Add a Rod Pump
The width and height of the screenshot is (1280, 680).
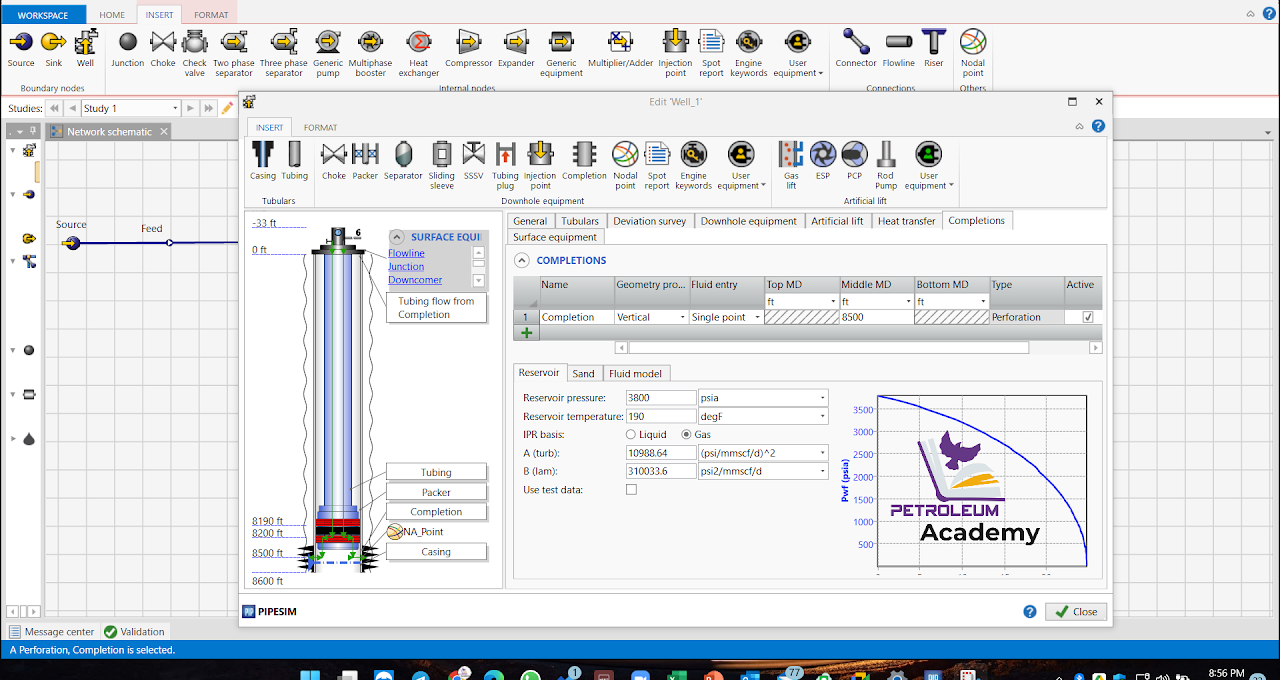coord(886,165)
